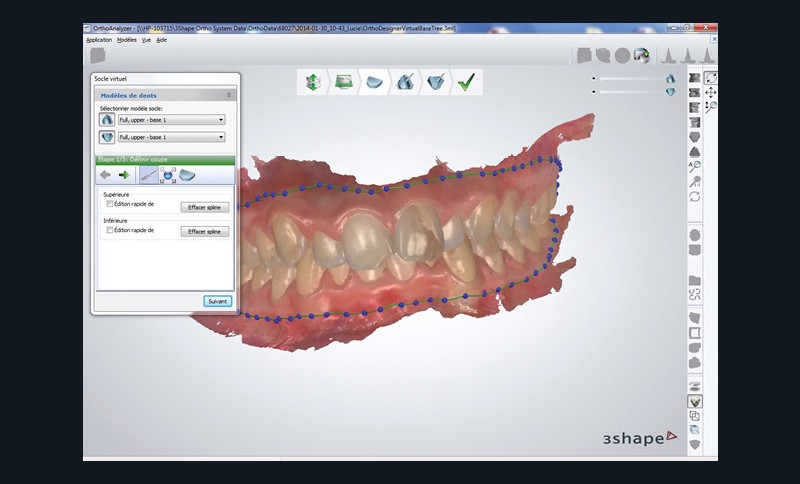
Task: Enable Édition rapide for Supérieure
Action: pyautogui.click(x=110, y=203)
